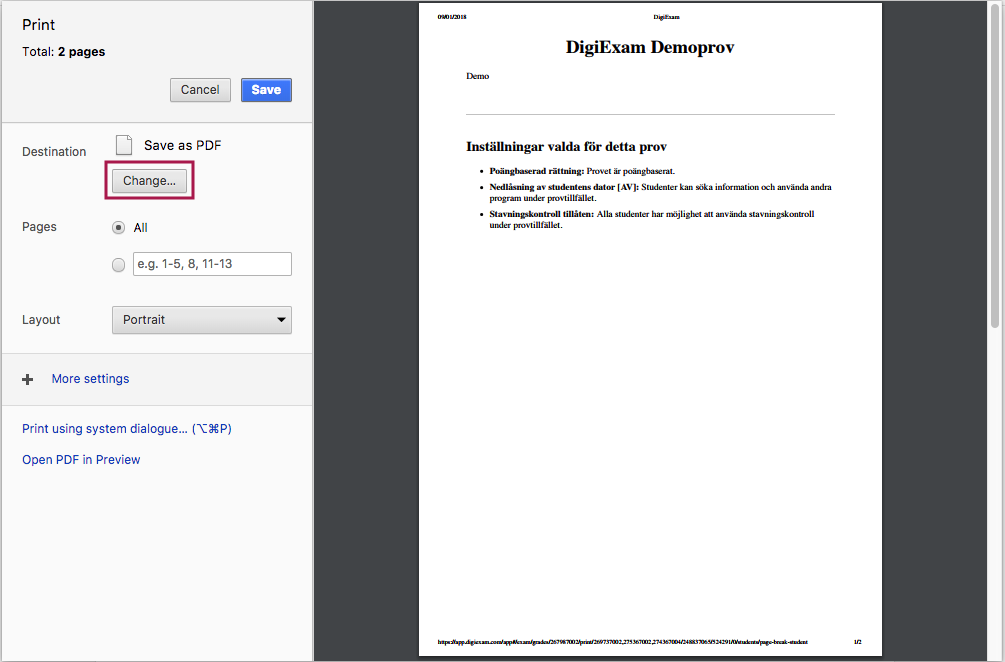Viewport: 1005px width, 662px height.
Task: Click the "Demo" text in the preview
Action: pos(478,76)
